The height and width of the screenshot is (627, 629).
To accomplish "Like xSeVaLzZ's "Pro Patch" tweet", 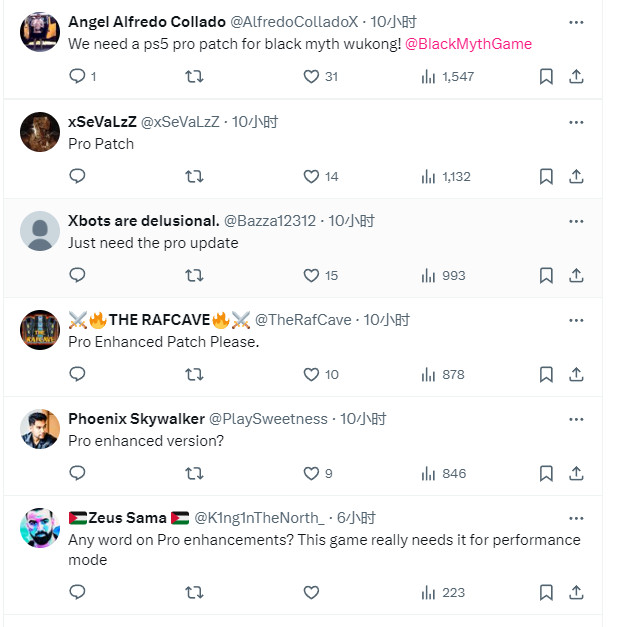I will tap(311, 176).
